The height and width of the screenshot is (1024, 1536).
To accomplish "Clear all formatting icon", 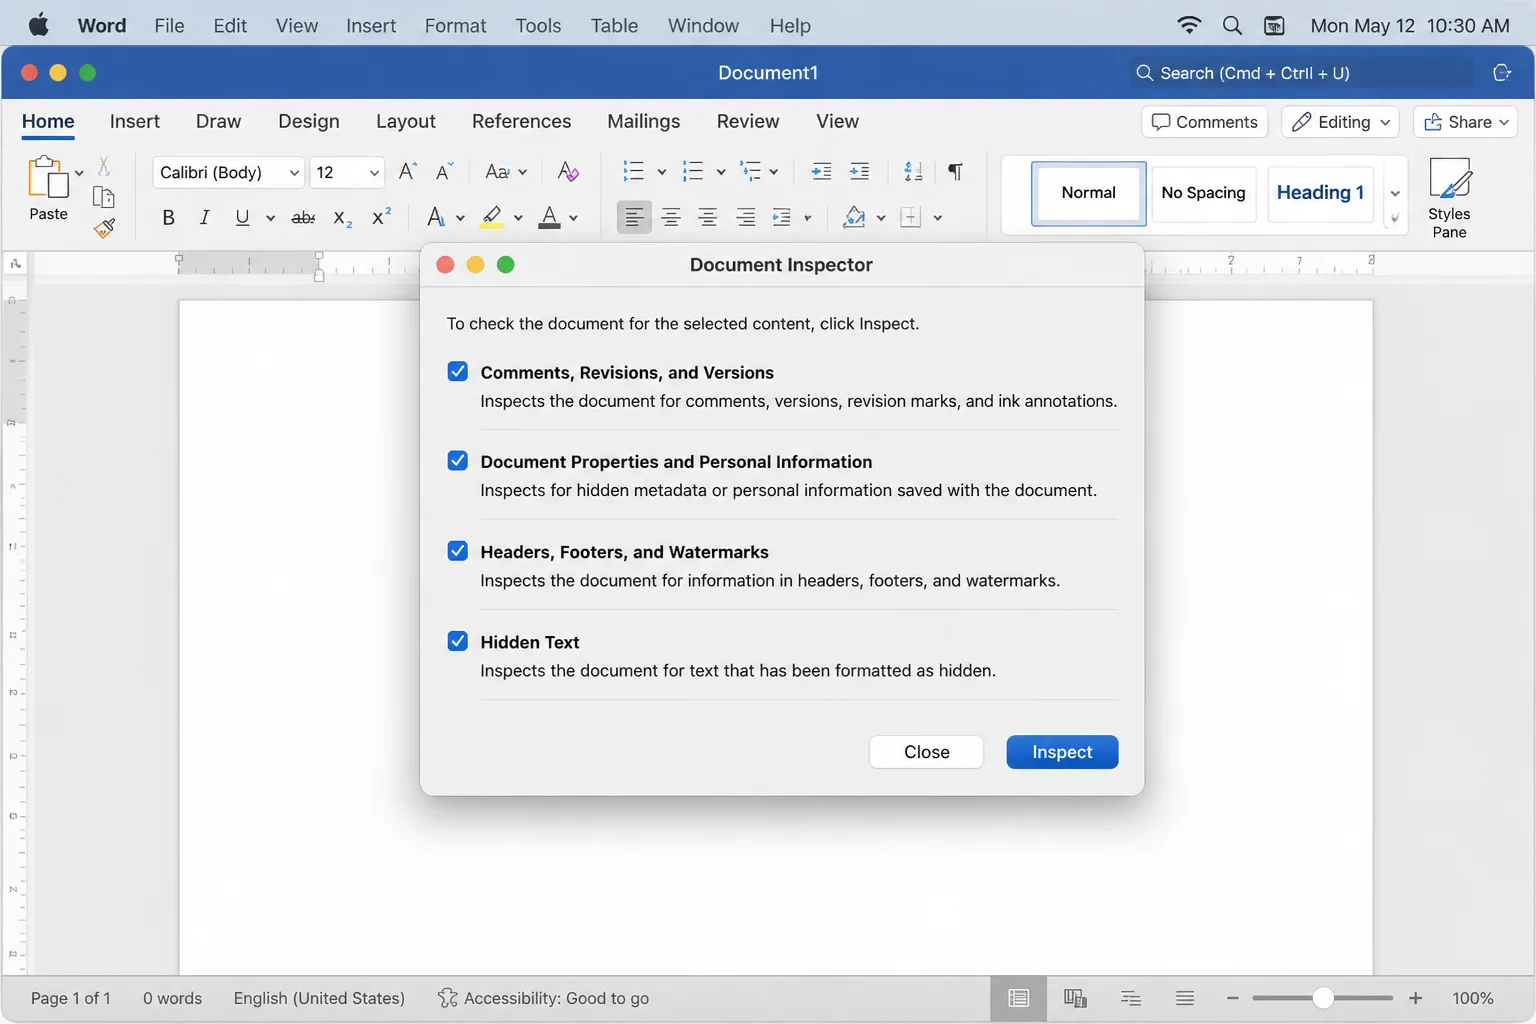I will tap(568, 171).
